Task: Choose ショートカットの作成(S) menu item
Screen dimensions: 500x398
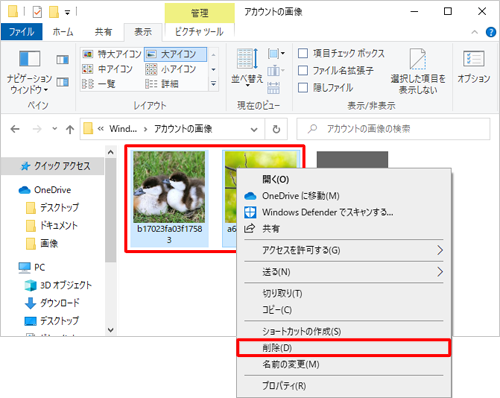Action: tap(344, 331)
